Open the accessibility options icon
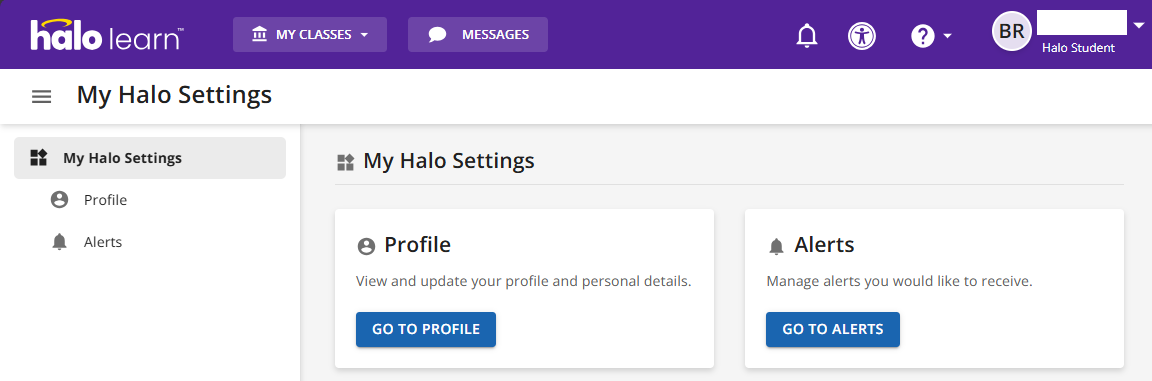This screenshot has width=1152, height=381. 862,35
